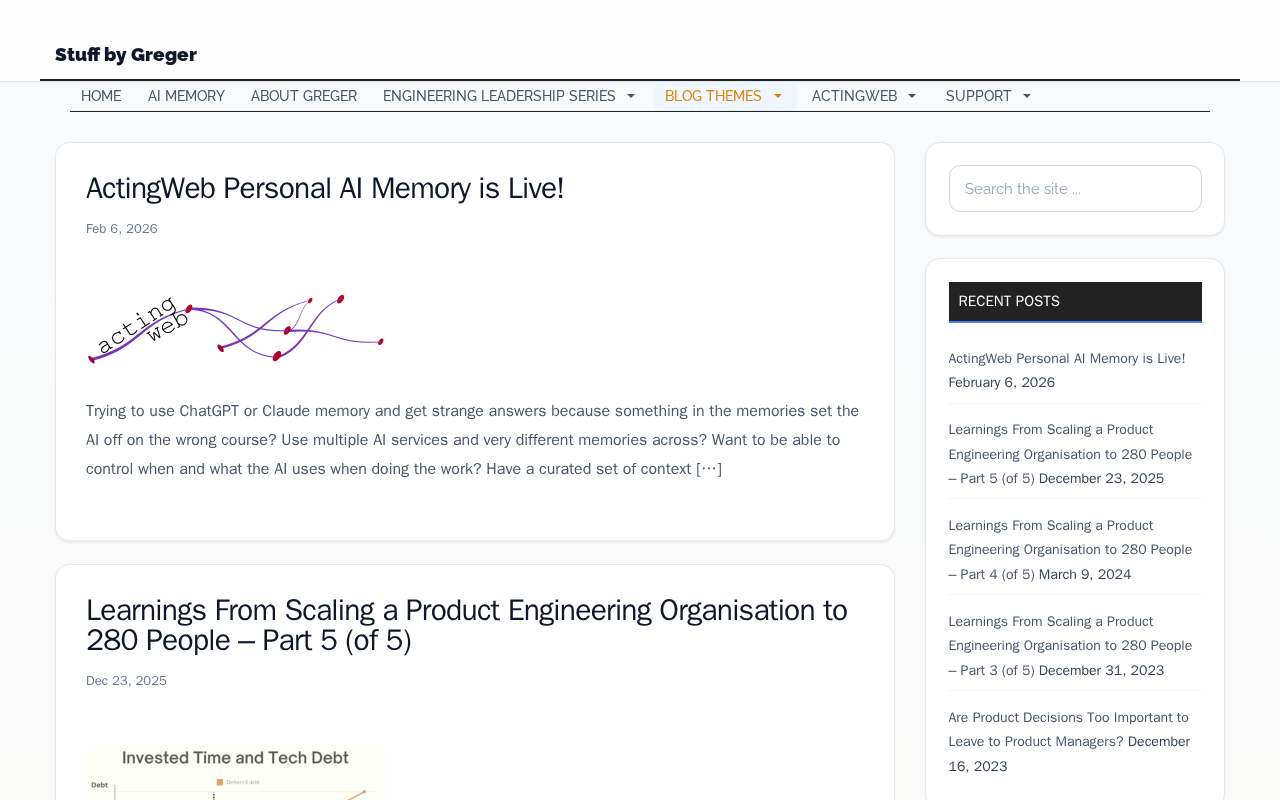This screenshot has height=800, width=1280.
Task: Open recent post Part 4 (of 5)
Action: [x=1070, y=549]
